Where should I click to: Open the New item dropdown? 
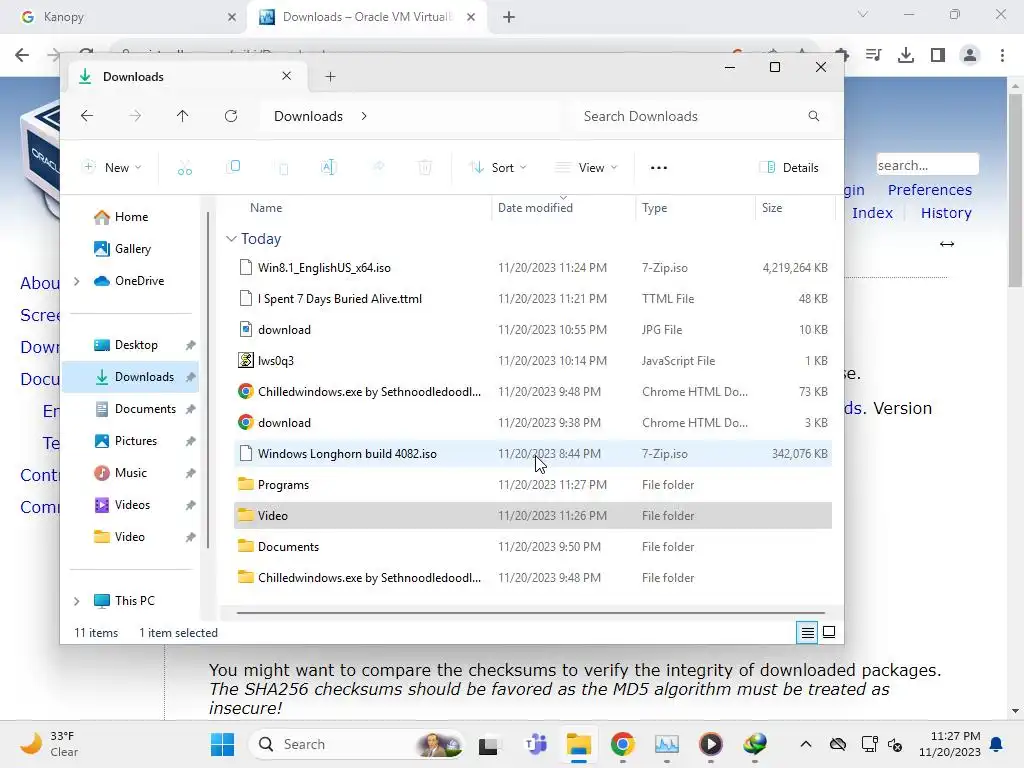(112, 168)
